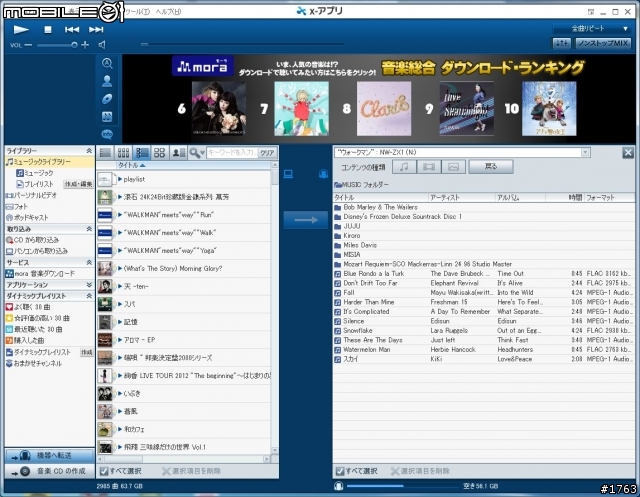This screenshot has height=497, width=640.
Task: Open the mora logo banner
Action: pyautogui.click(x=203, y=66)
